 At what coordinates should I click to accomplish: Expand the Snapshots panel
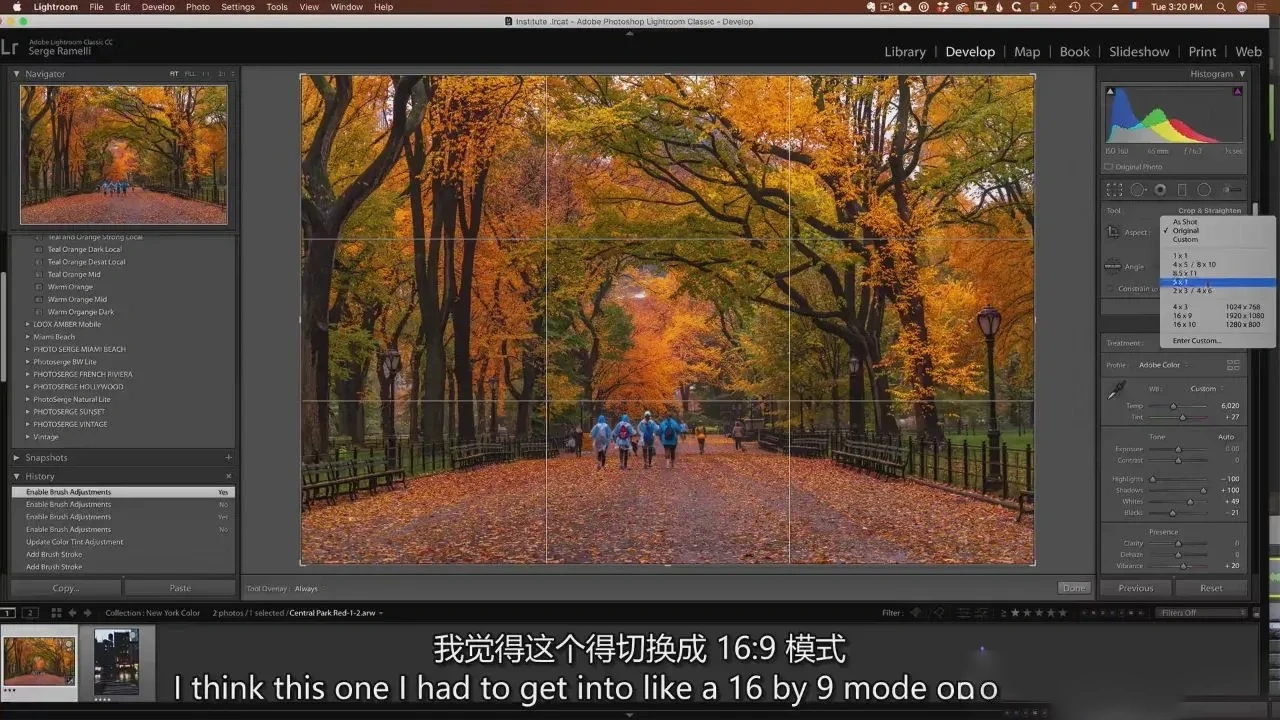16,458
